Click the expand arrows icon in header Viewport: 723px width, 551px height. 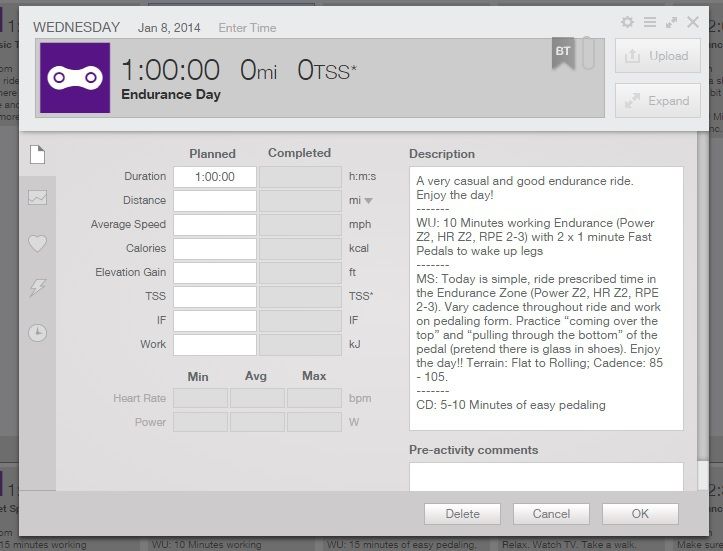pyautogui.click(x=671, y=22)
